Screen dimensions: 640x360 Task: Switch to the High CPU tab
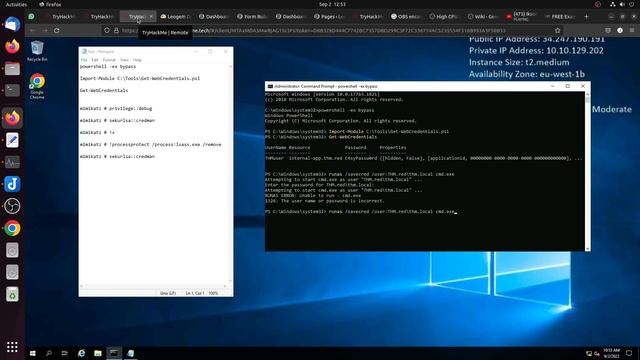click(444, 17)
